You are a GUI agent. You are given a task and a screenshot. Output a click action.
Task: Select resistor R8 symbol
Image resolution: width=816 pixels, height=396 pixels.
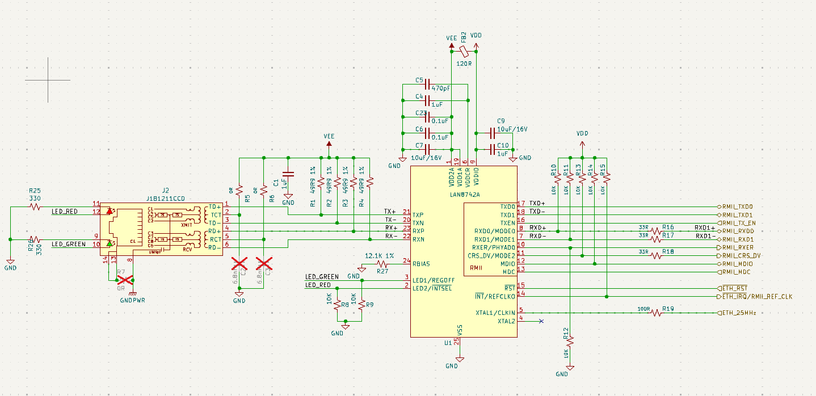click(x=337, y=304)
